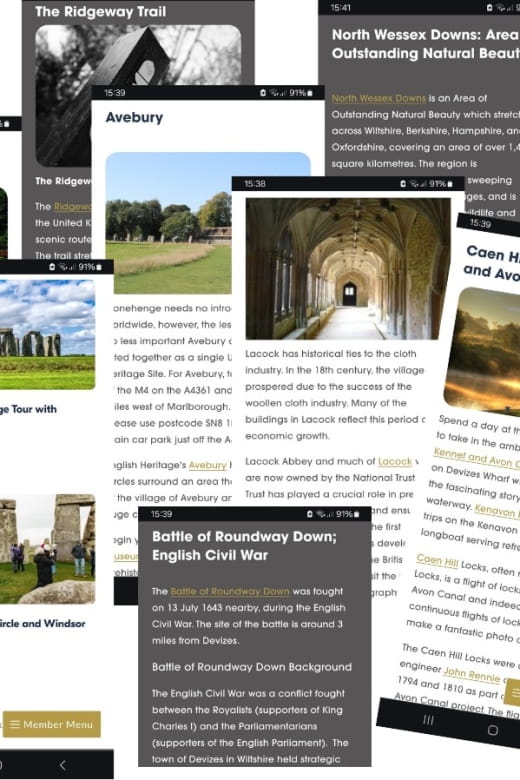View Stonehenge photo under blue cloudy sky
Screen dimensions: 520x780
click(x=47, y=334)
